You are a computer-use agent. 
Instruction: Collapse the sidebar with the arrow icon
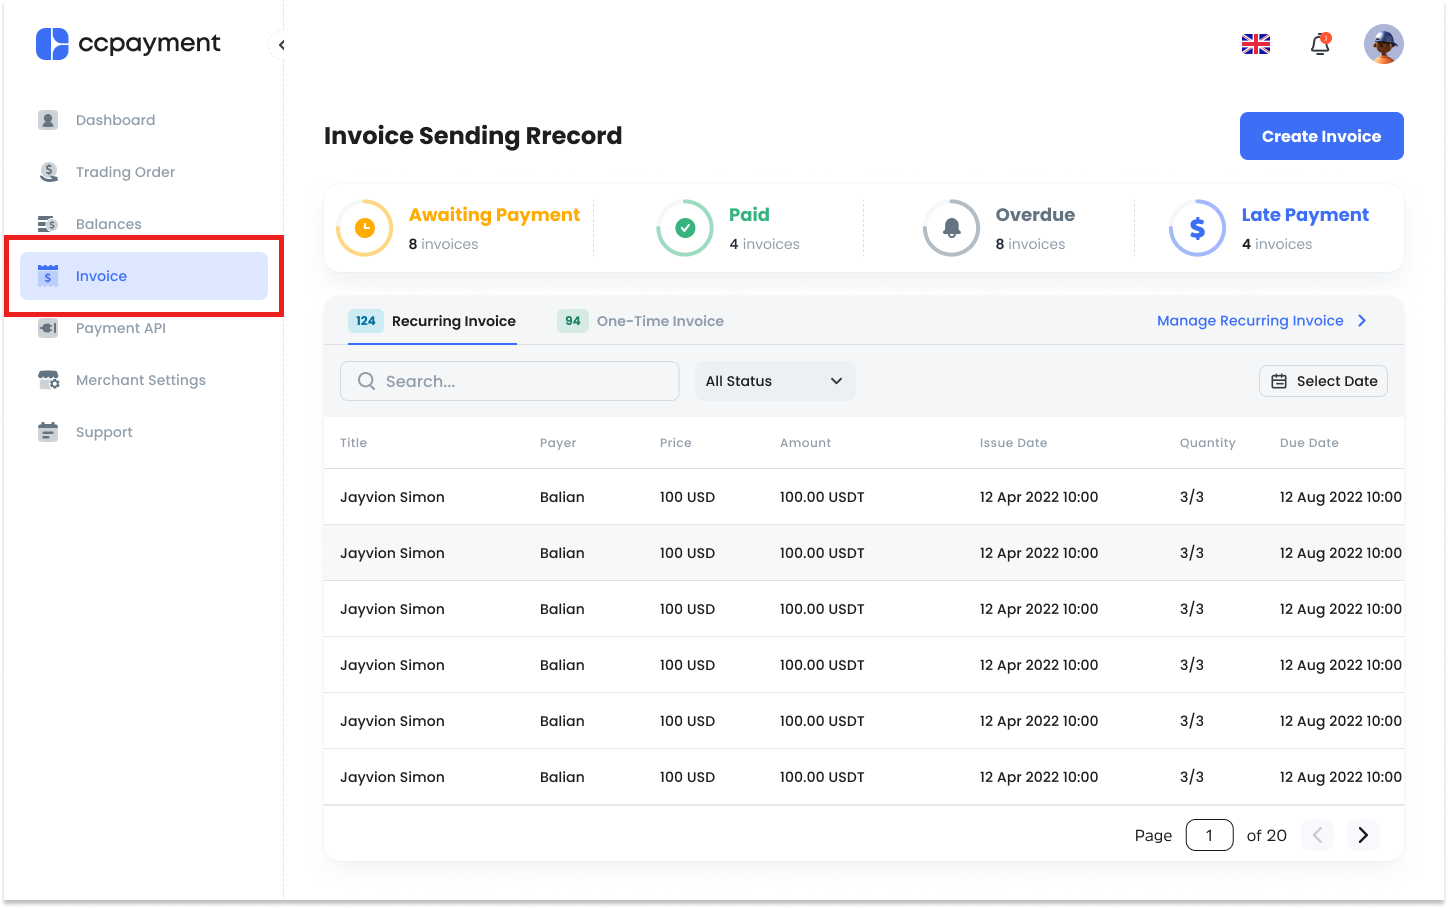coord(281,45)
